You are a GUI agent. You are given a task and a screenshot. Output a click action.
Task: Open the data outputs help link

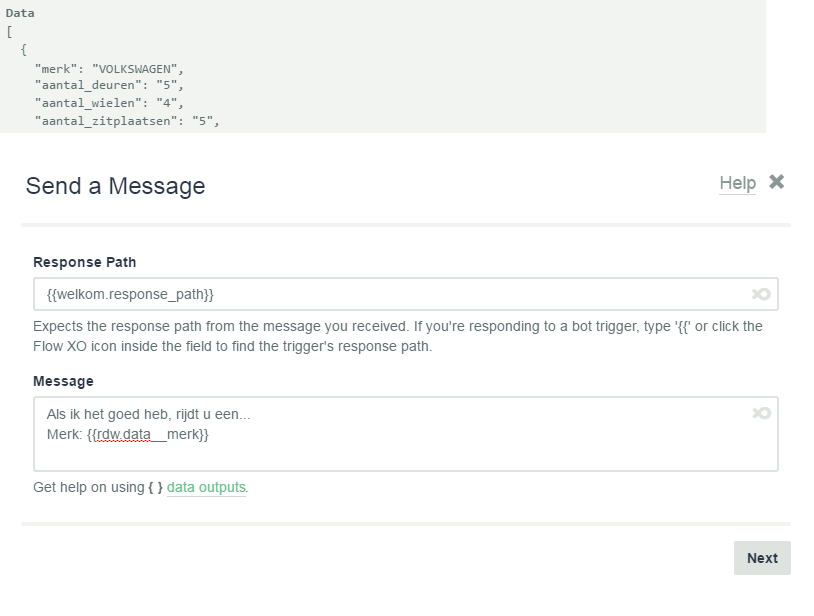coord(206,487)
